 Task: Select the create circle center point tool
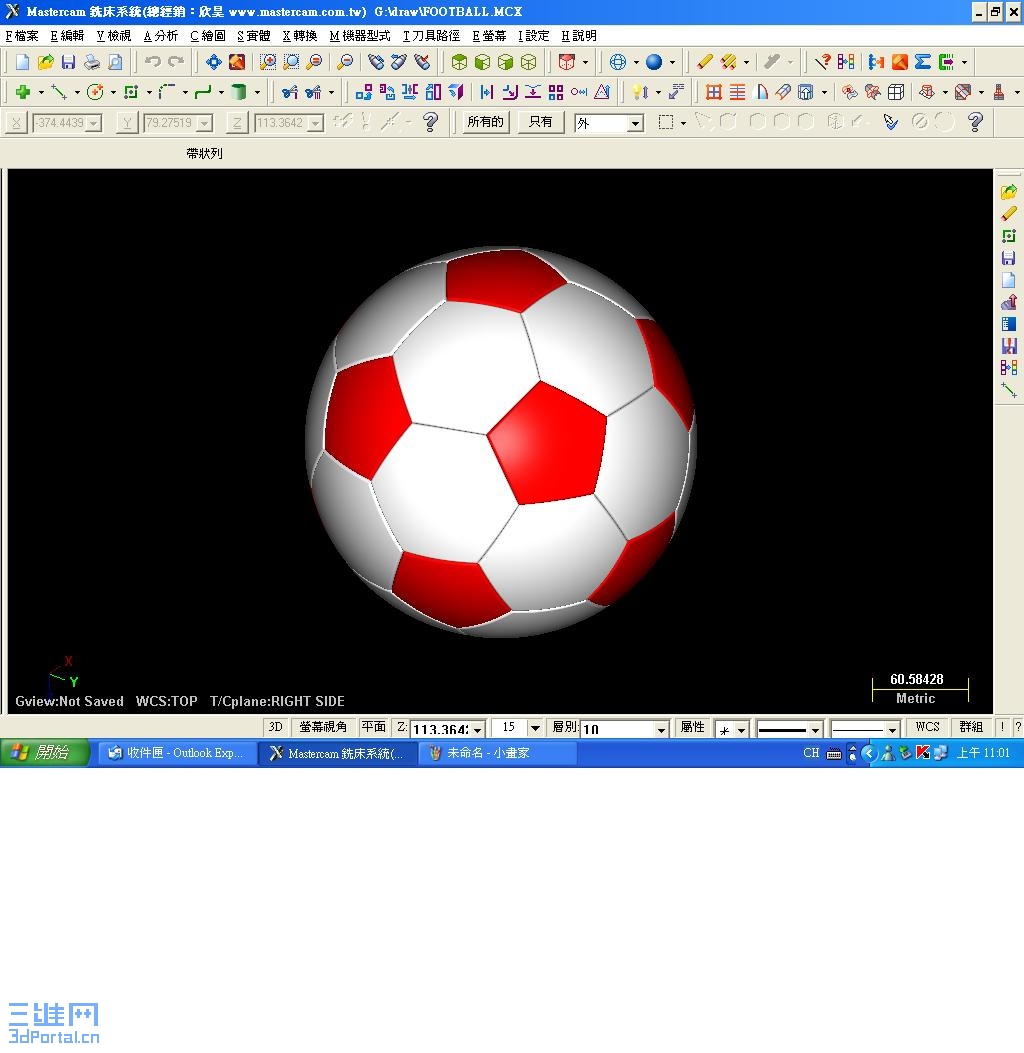pos(95,92)
